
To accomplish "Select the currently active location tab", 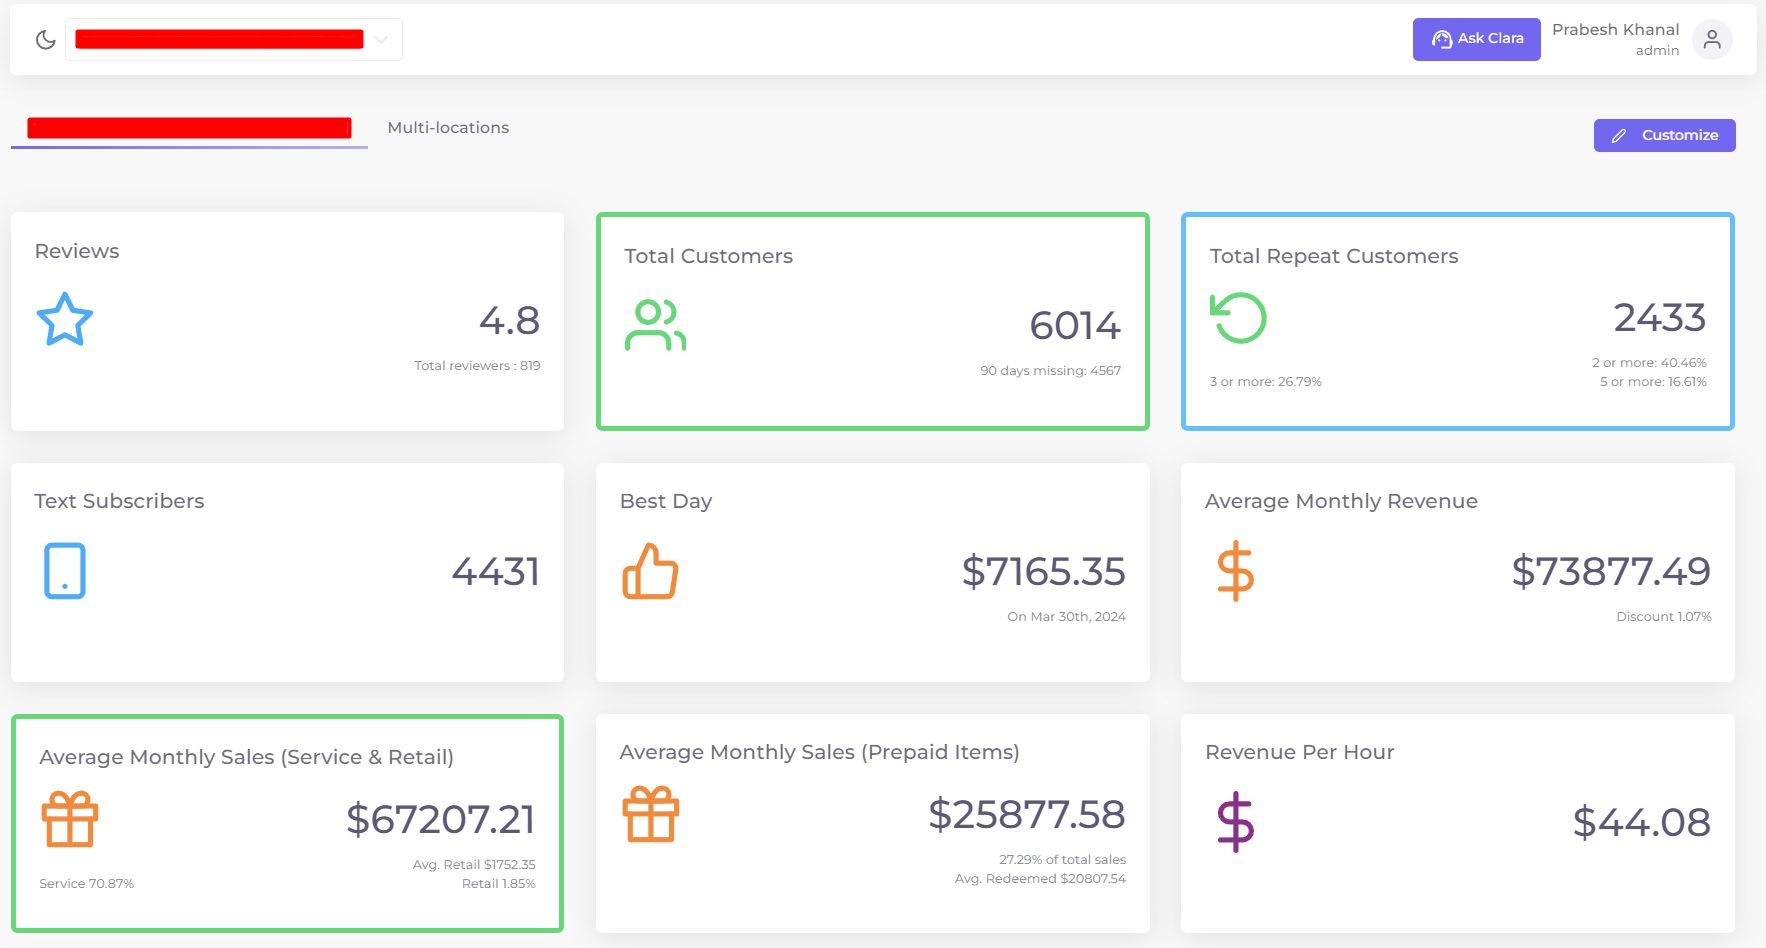I will [x=188, y=127].
